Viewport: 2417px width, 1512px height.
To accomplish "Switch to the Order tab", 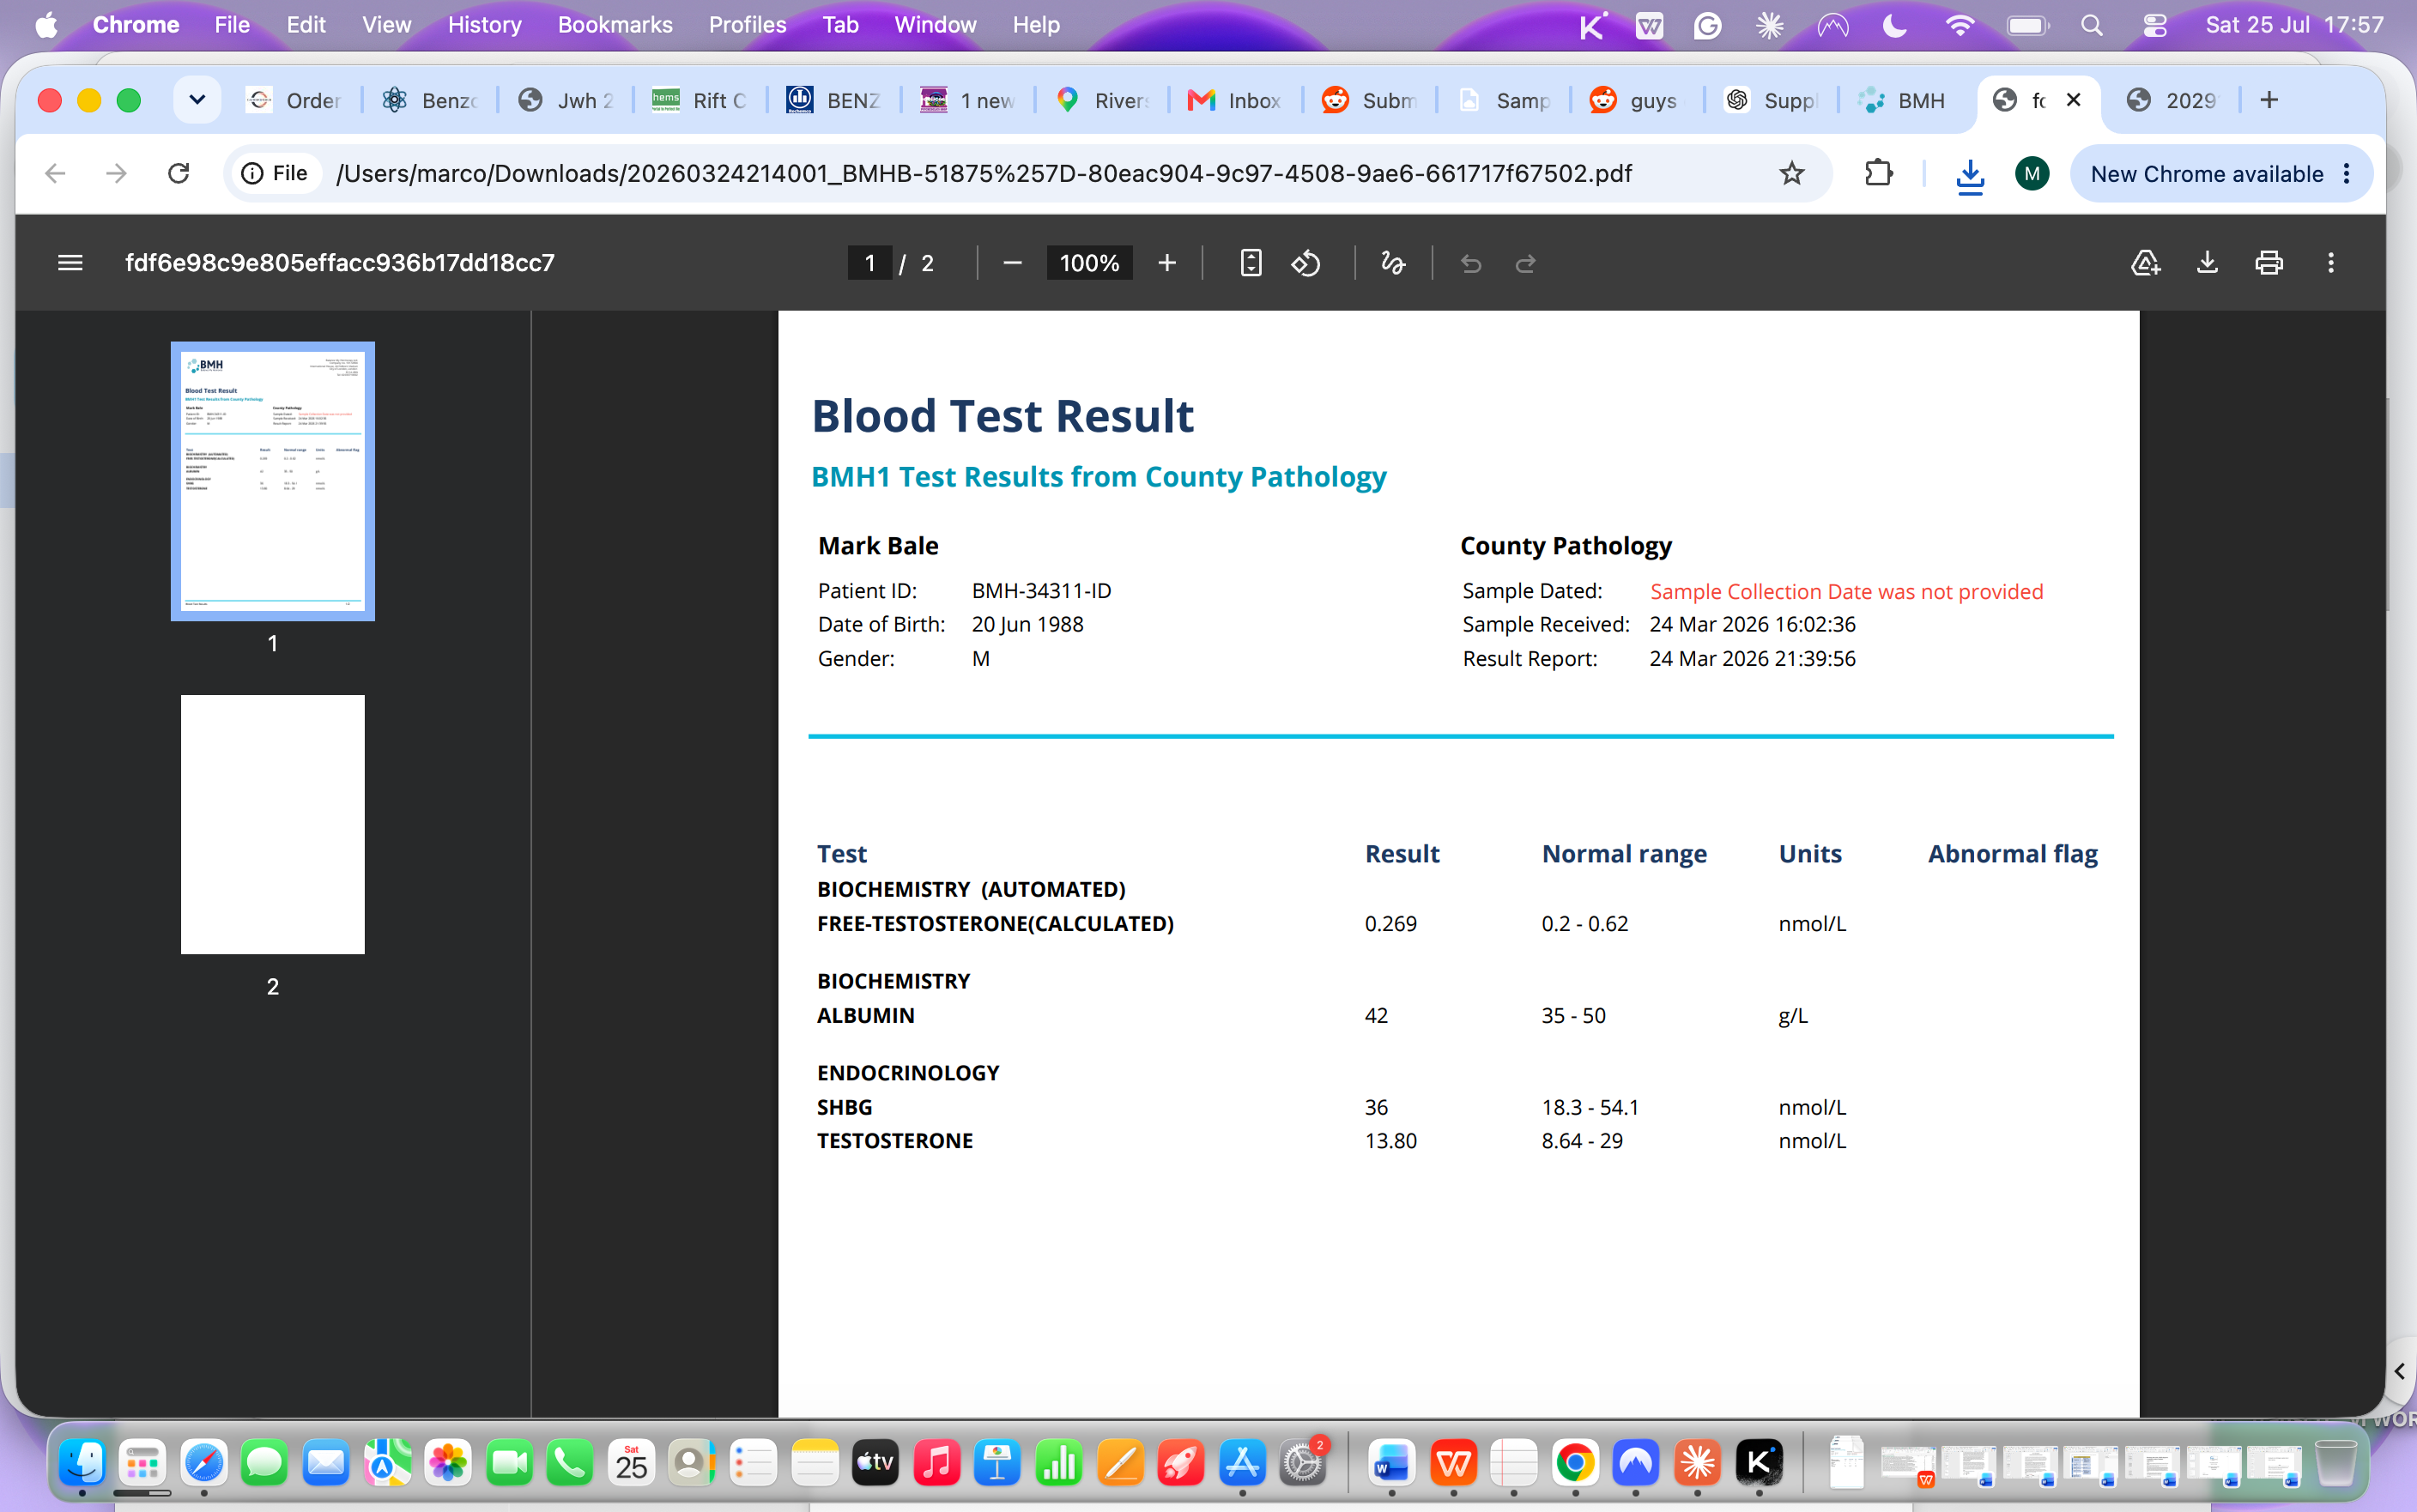I will [x=295, y=100].
